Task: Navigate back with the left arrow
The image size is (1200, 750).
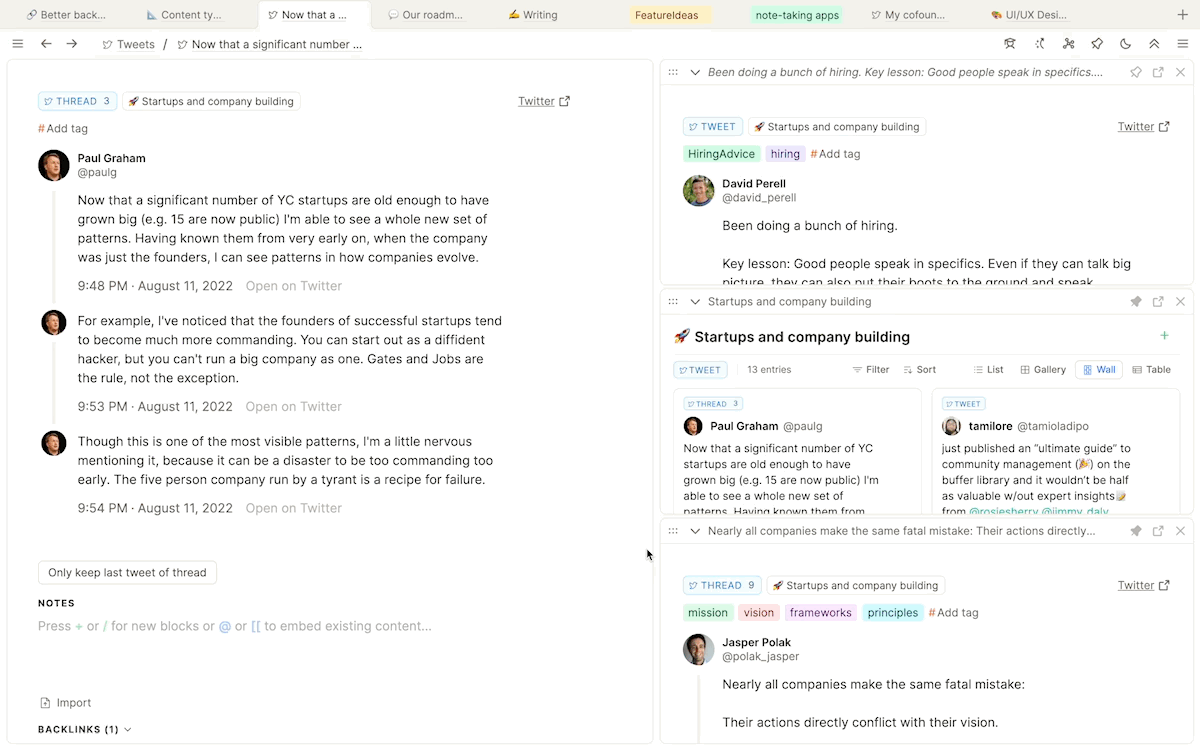Action: click(46, 44)
